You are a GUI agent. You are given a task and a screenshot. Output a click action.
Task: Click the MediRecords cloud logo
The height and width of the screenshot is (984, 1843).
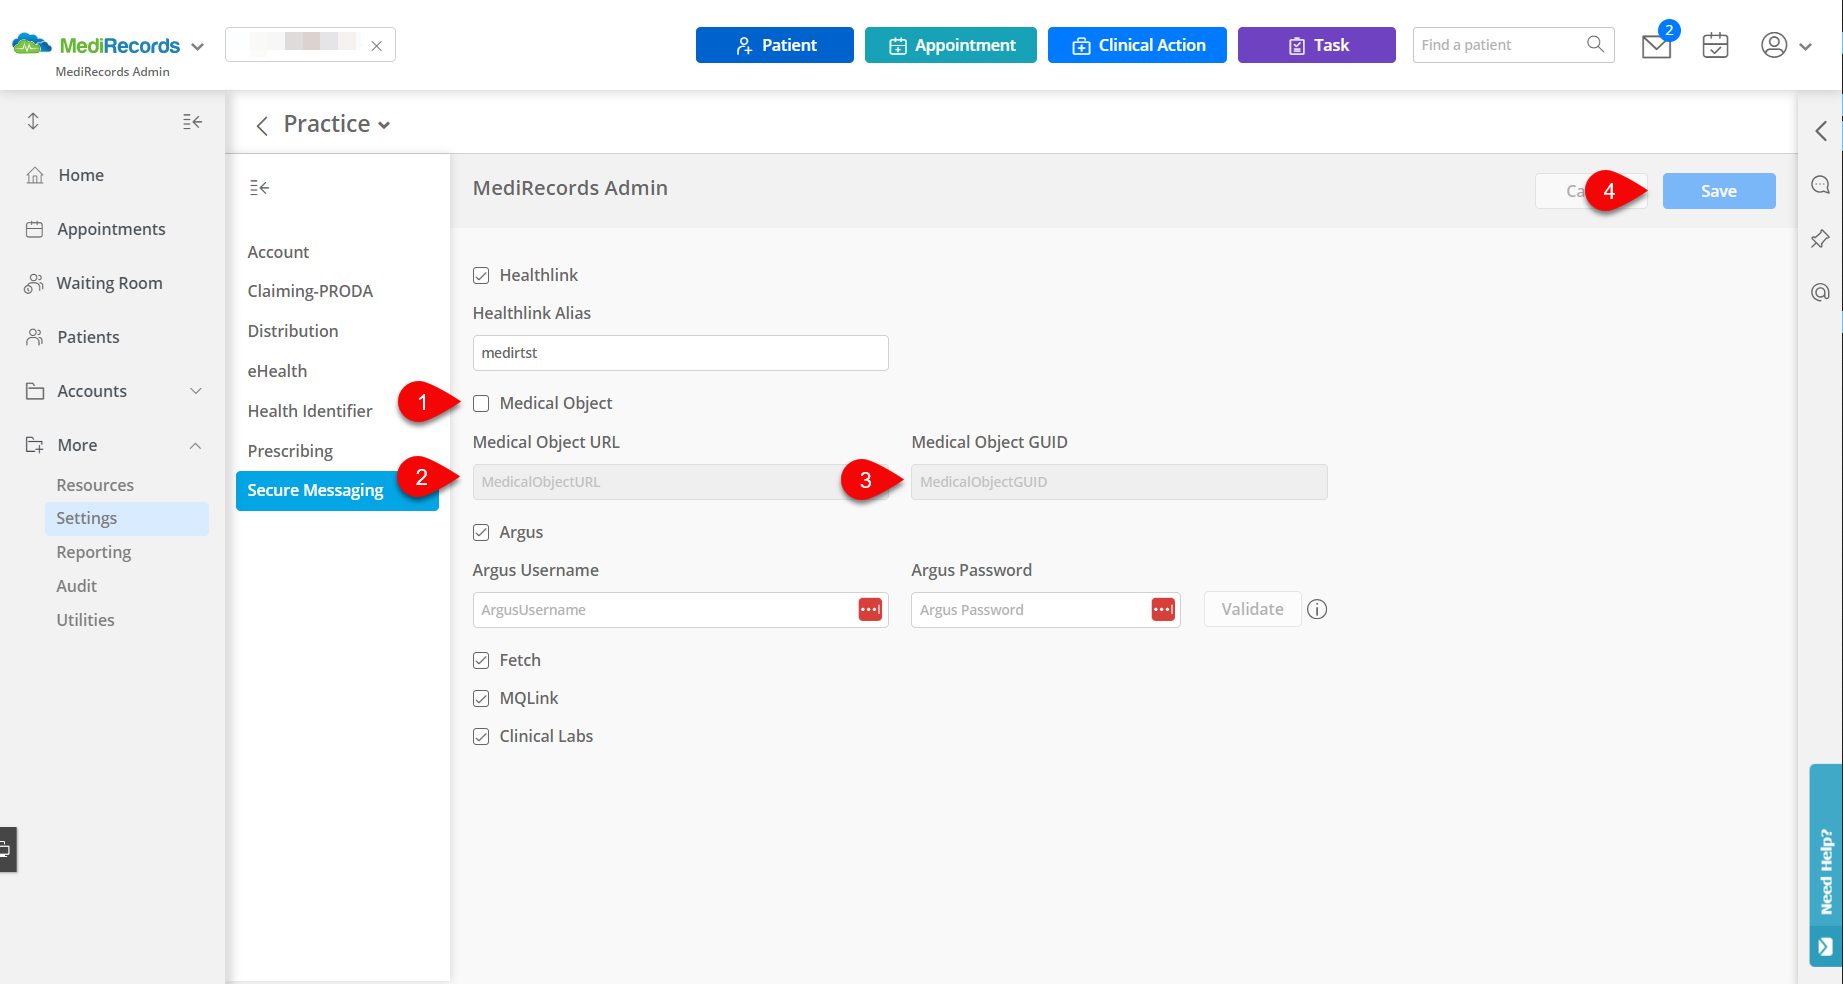tap(31, 44)
